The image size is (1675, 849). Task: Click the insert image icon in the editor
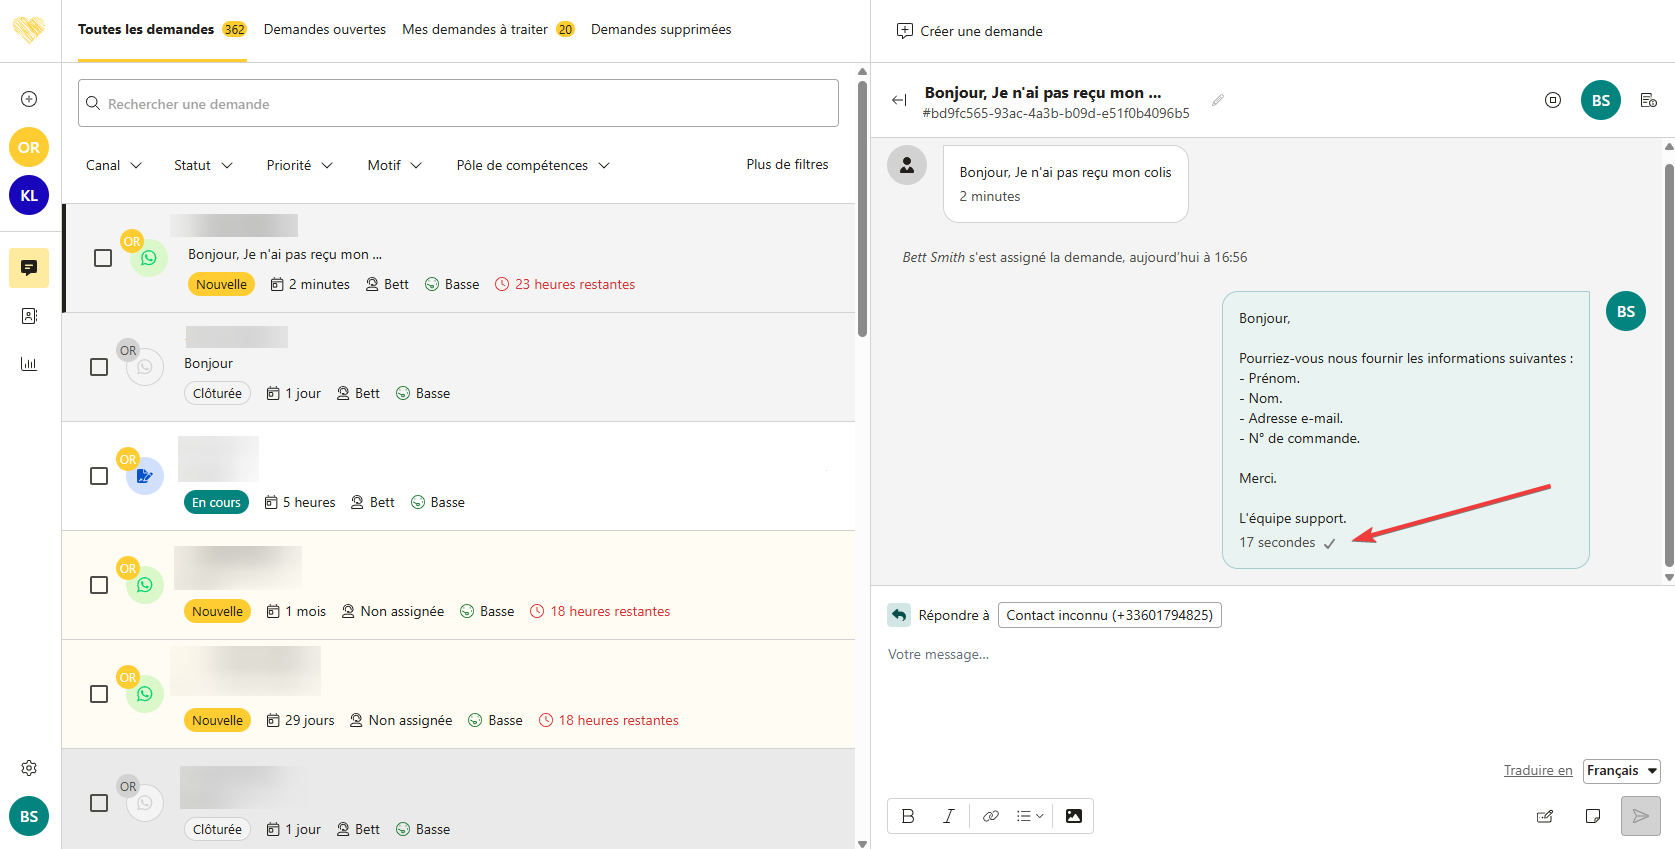tap(1073, 816)
